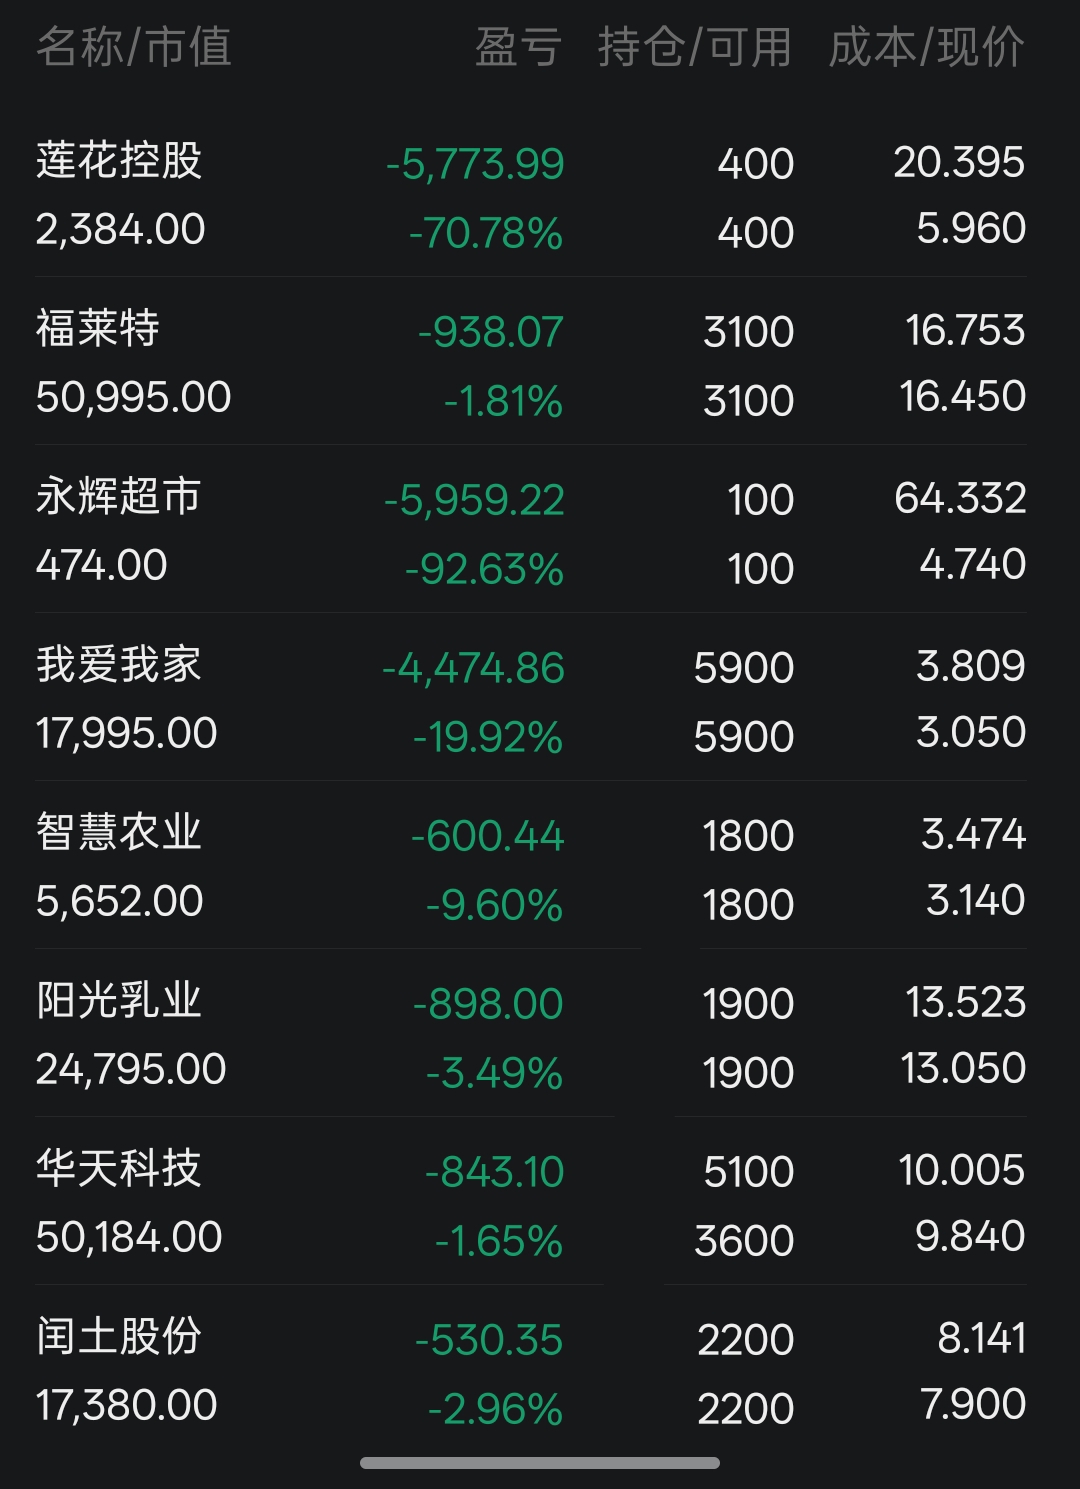Tap the 3600 available shares figure
Image resolution: width=1080 pixels, height=1489 pixels.
(x=744, y=1241)
